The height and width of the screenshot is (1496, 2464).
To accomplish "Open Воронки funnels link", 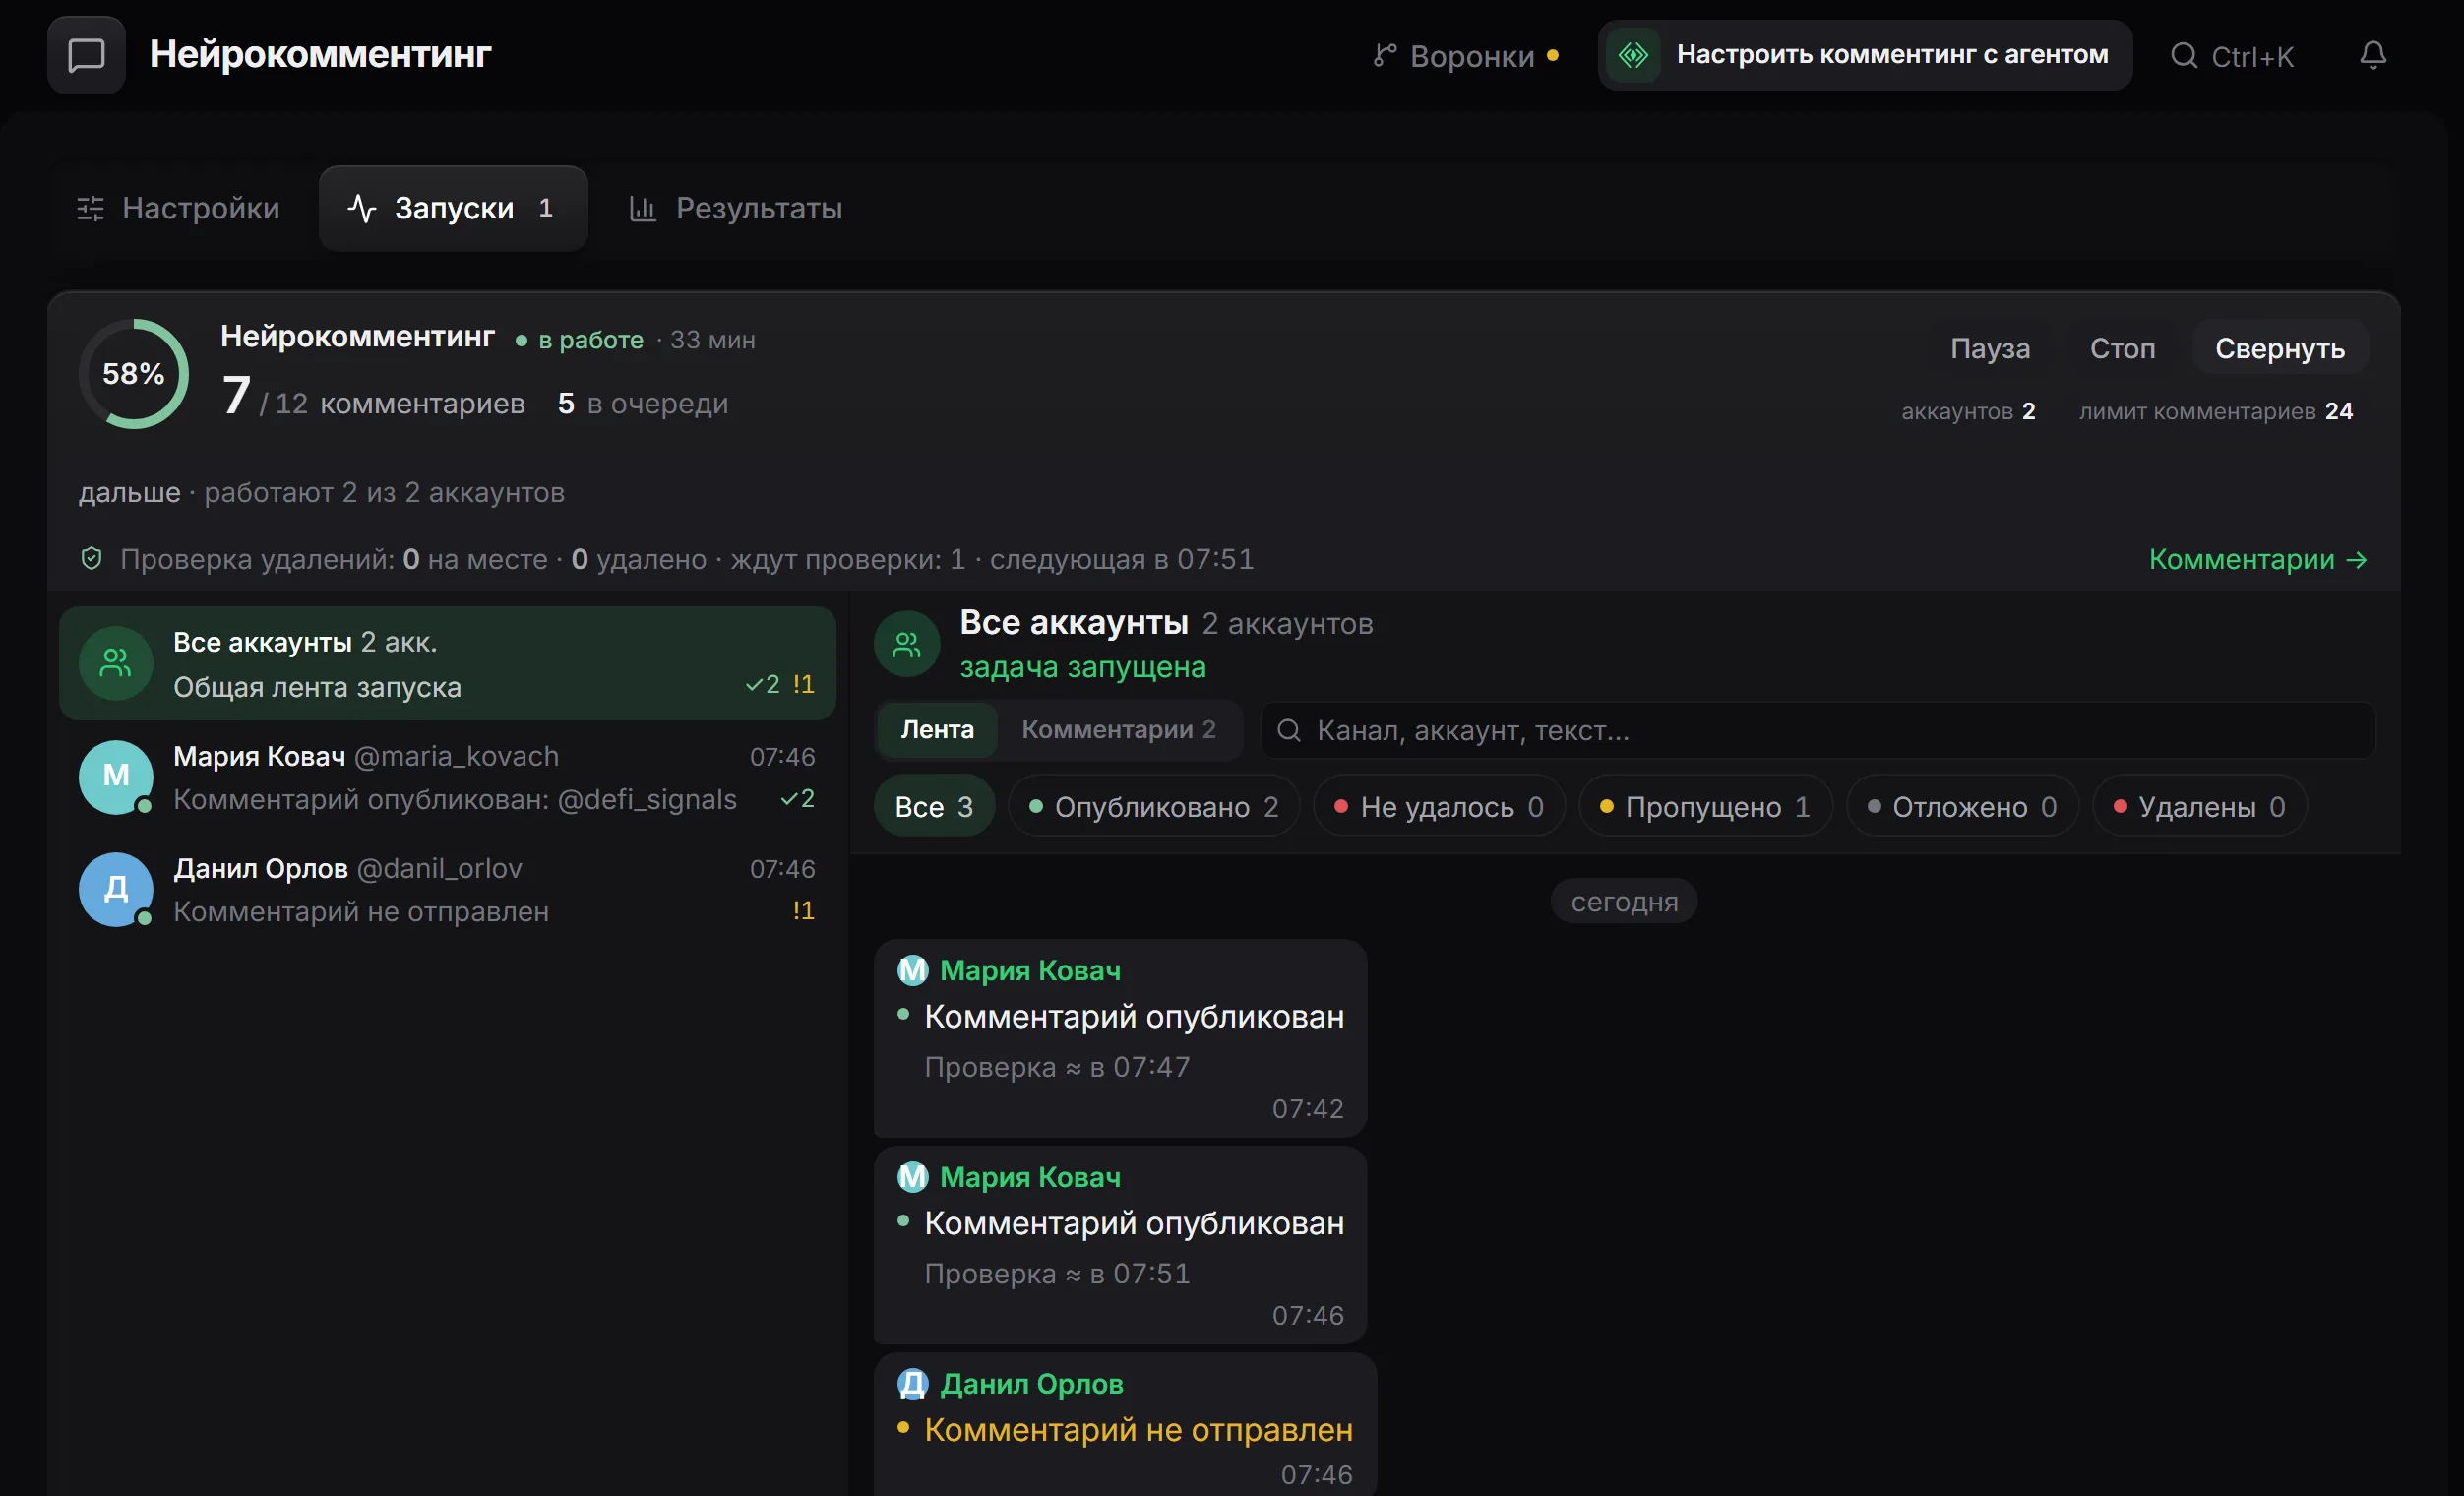I will coord(1467,56).
